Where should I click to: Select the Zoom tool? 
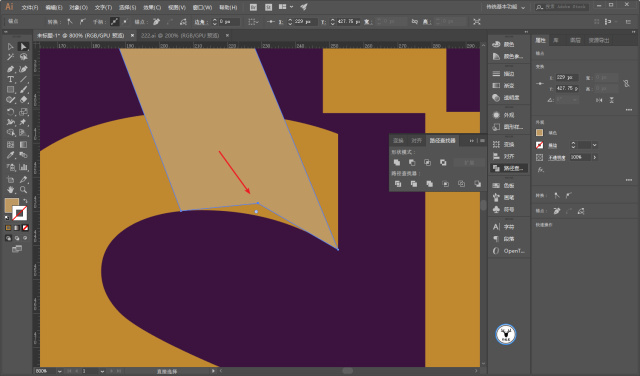23,190
